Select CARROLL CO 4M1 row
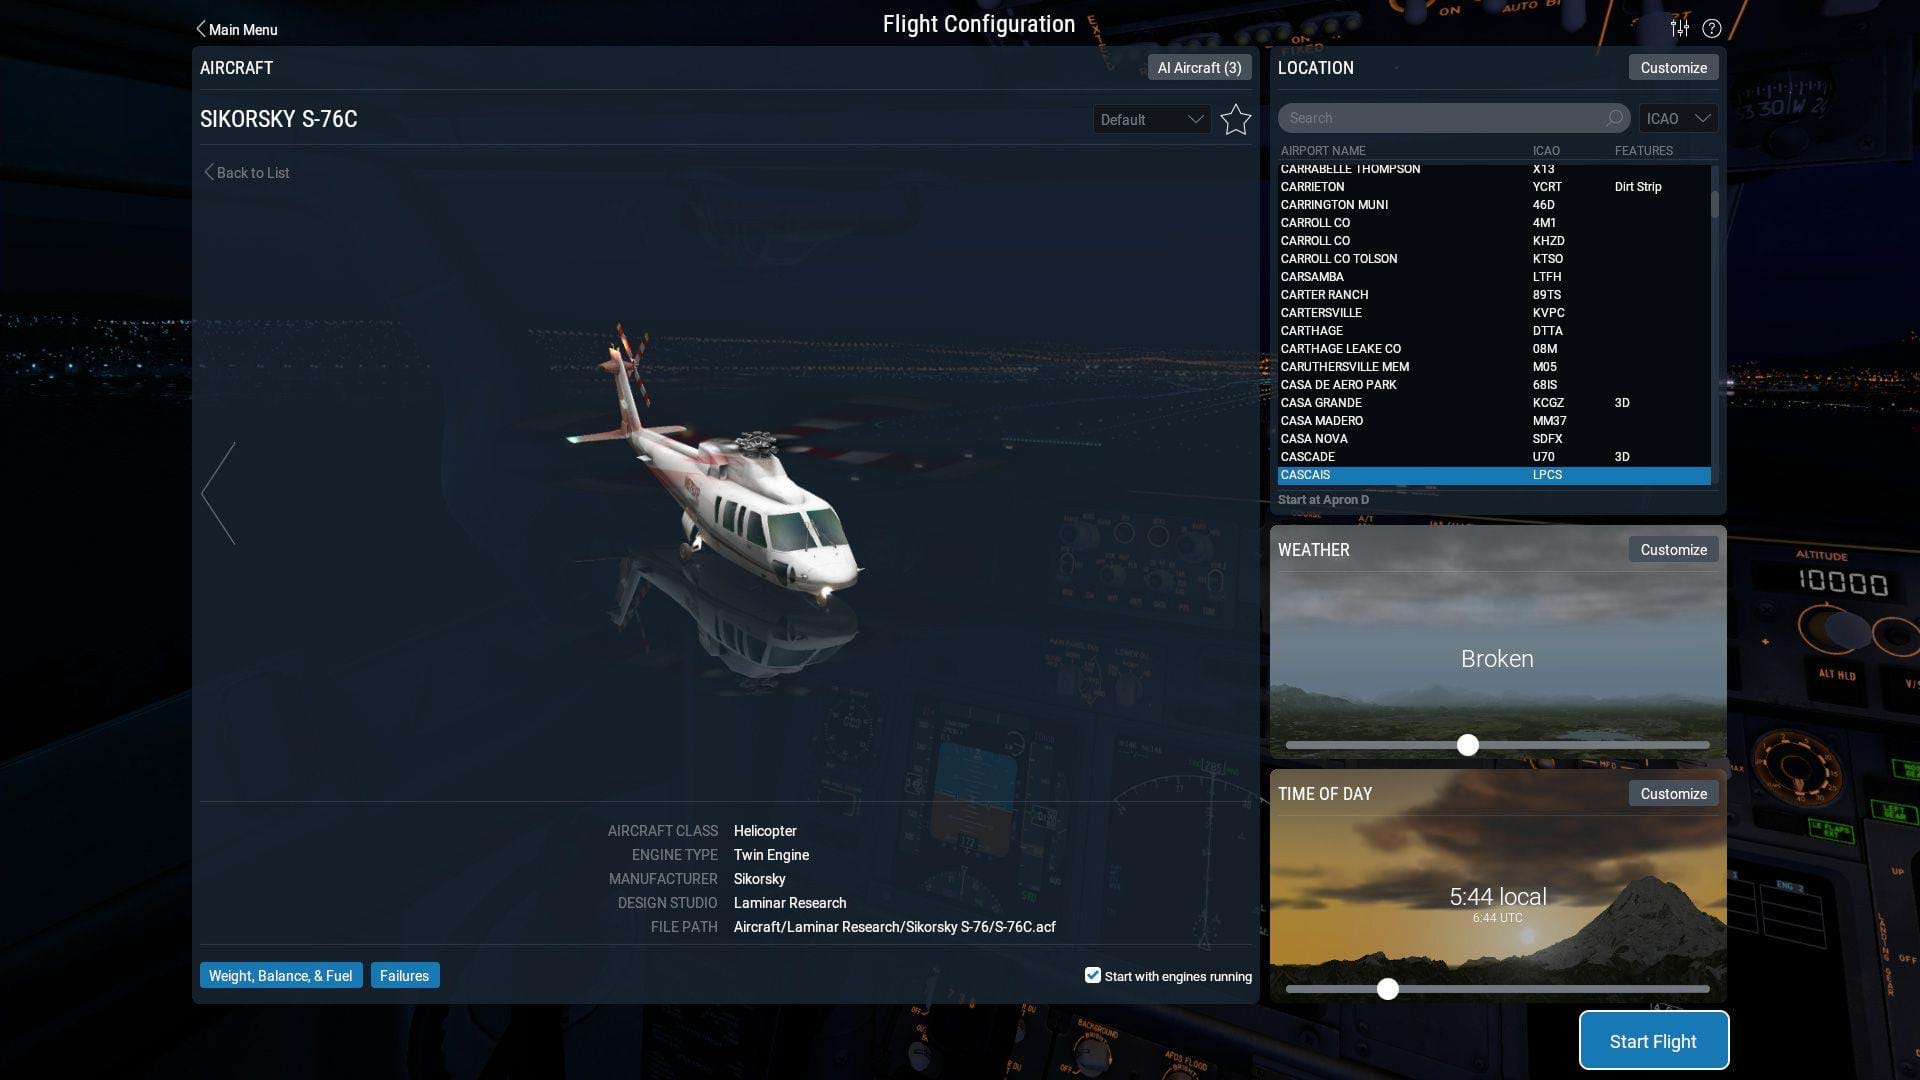The width and height of the screenshot is (1920, 1080). tap(1494, 222)
